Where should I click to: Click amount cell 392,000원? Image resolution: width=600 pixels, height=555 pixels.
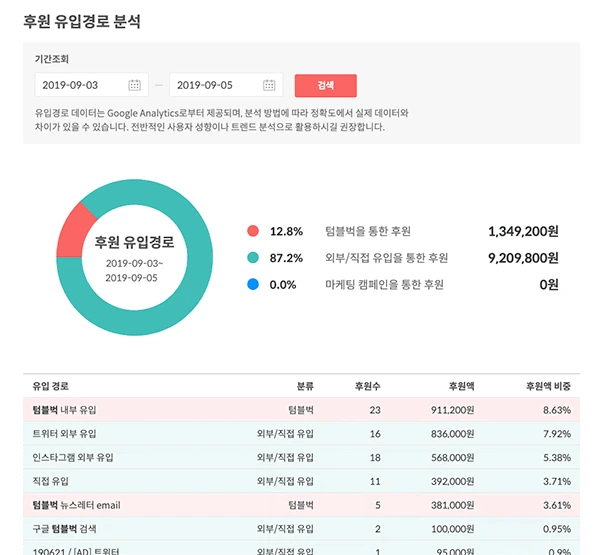(453, 481)
